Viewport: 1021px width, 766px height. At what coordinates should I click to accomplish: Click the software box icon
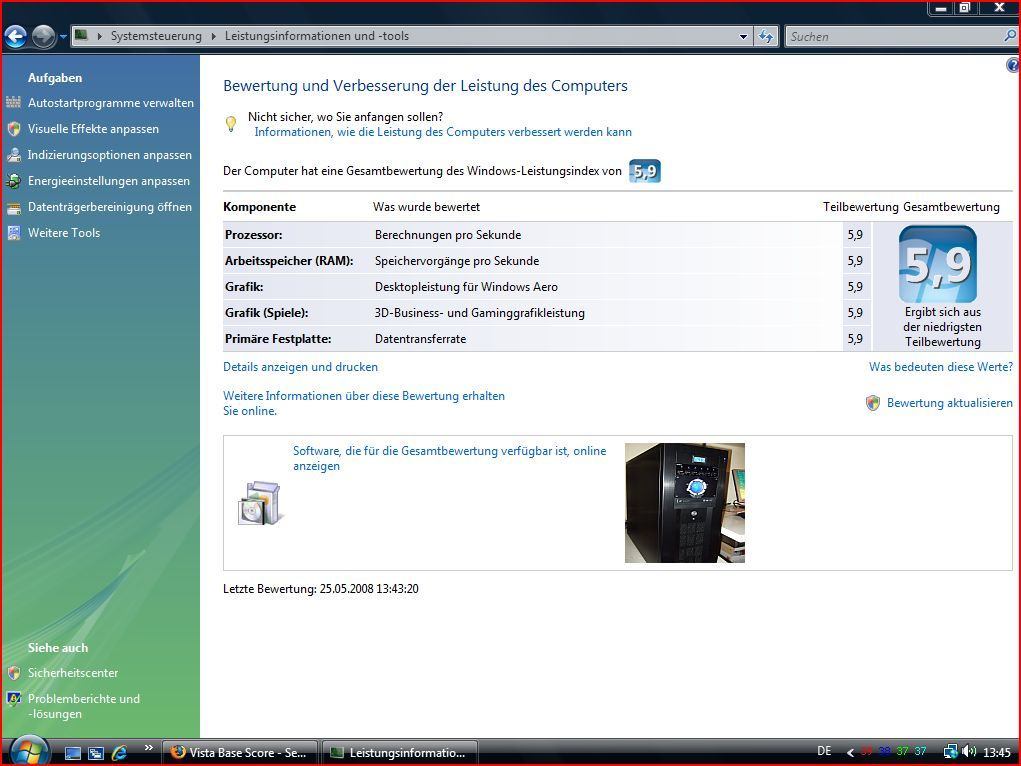260,503
